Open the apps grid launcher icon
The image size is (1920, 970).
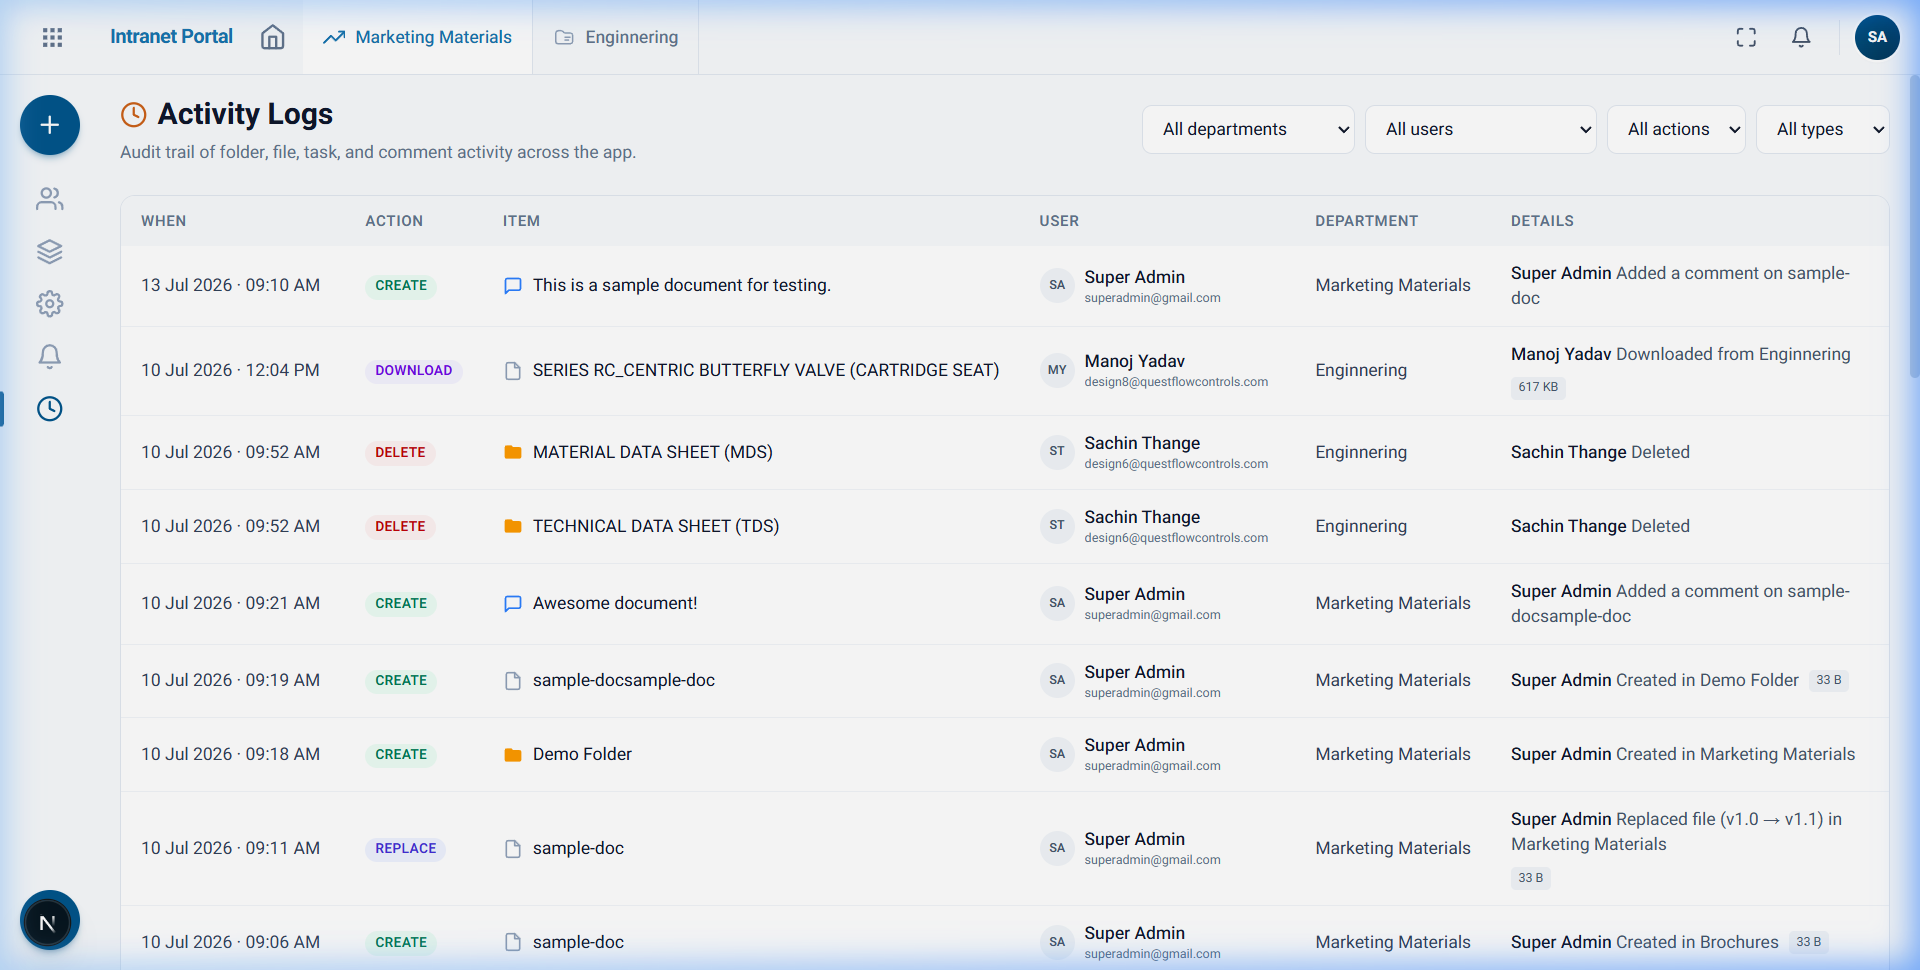[52, 37]
